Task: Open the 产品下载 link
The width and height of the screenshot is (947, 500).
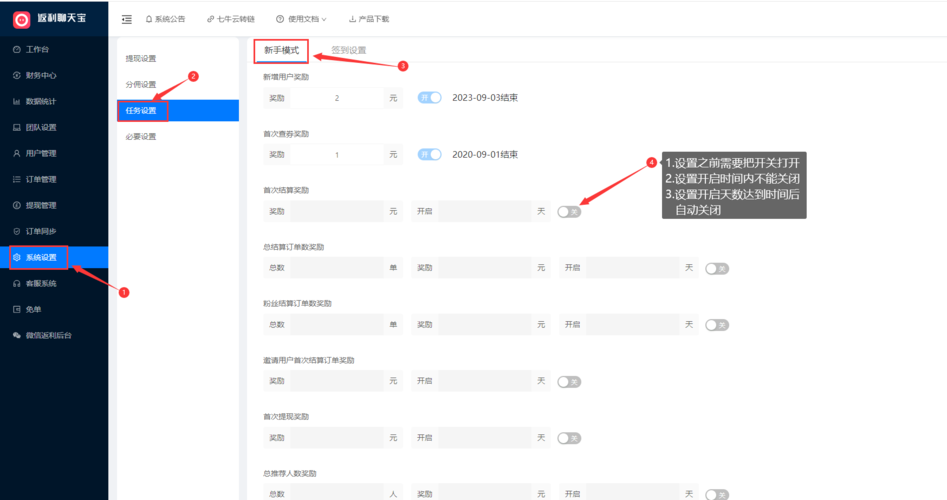Action: pos(374,19)
